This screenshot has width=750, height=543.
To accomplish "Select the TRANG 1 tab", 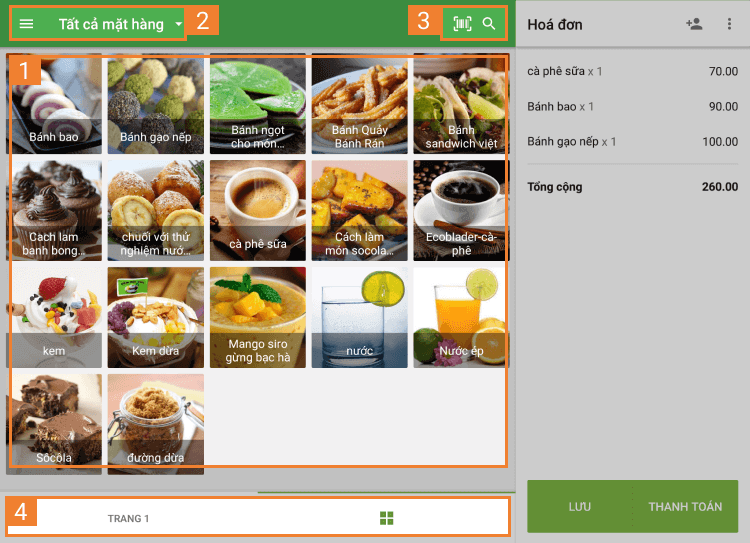I will click(128, 519).
